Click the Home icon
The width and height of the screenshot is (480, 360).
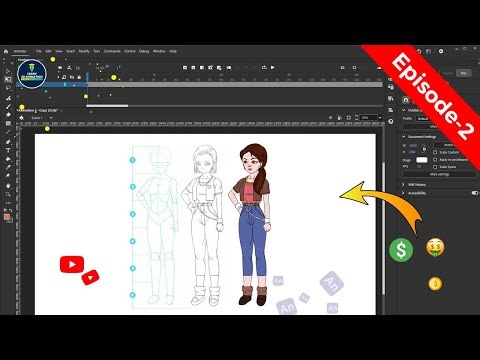pos(6,51)
